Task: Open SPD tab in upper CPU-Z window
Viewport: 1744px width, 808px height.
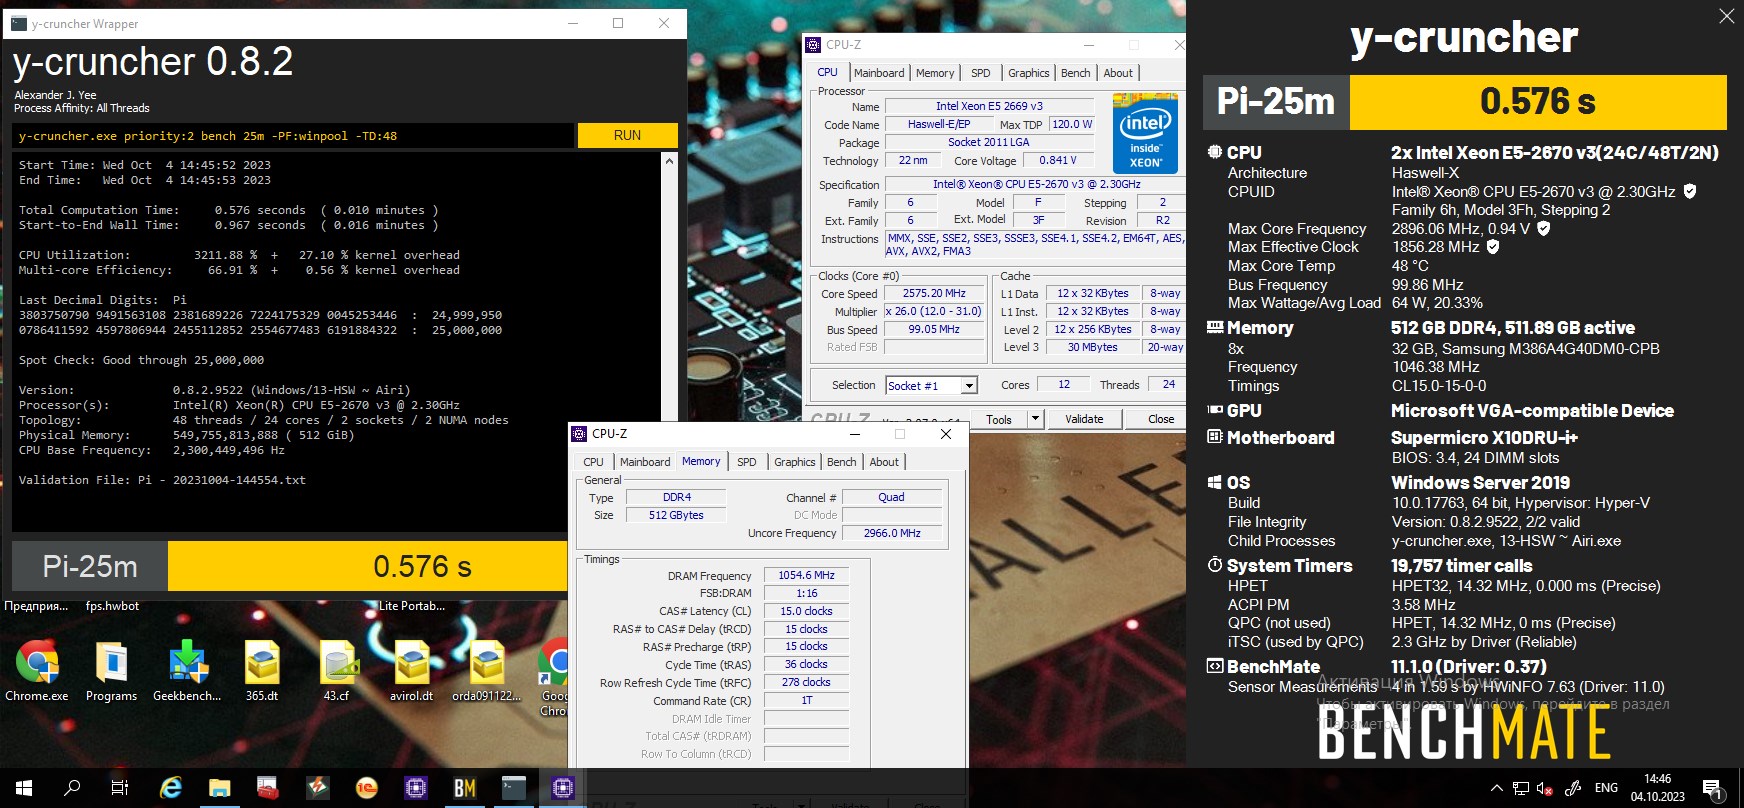Action: point(981,73)
